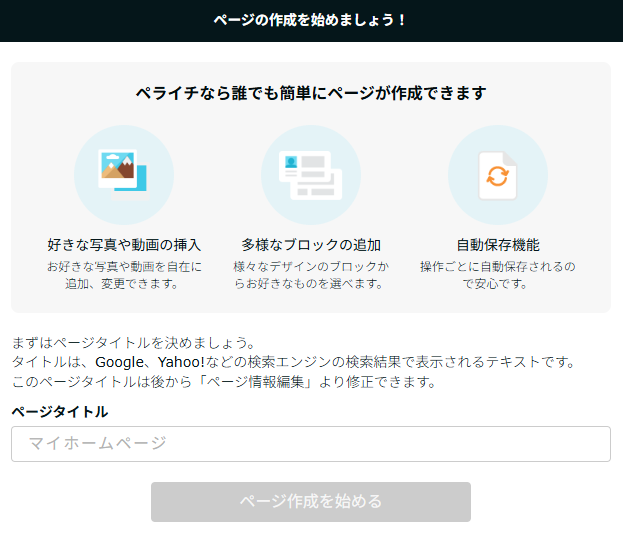
Task: Click the description under photo insertion title
Action: click(x=124, y=275)
